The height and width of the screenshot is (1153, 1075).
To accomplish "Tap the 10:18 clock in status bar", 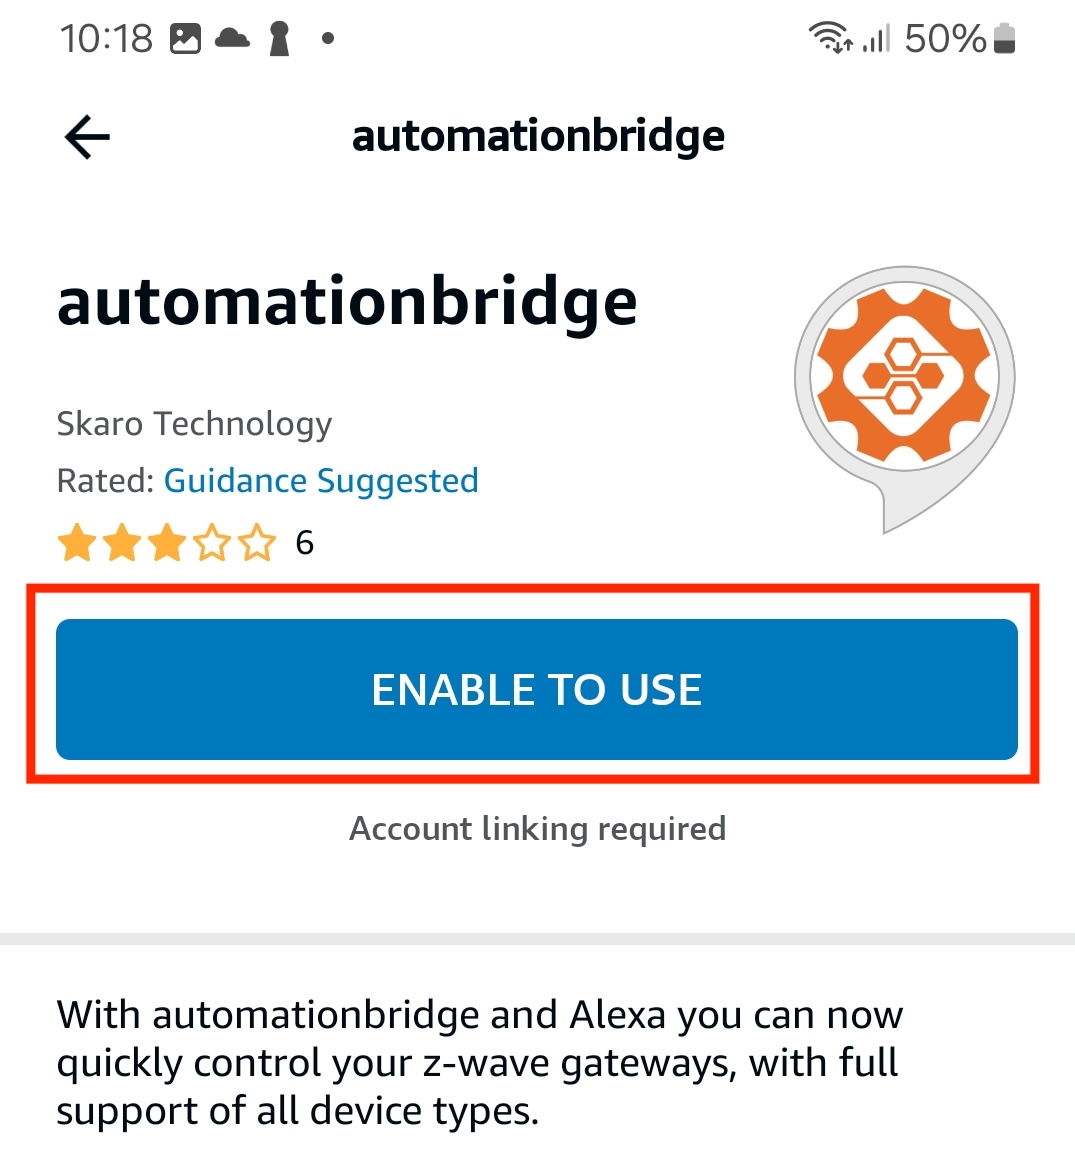I will (x=106, y=39).
